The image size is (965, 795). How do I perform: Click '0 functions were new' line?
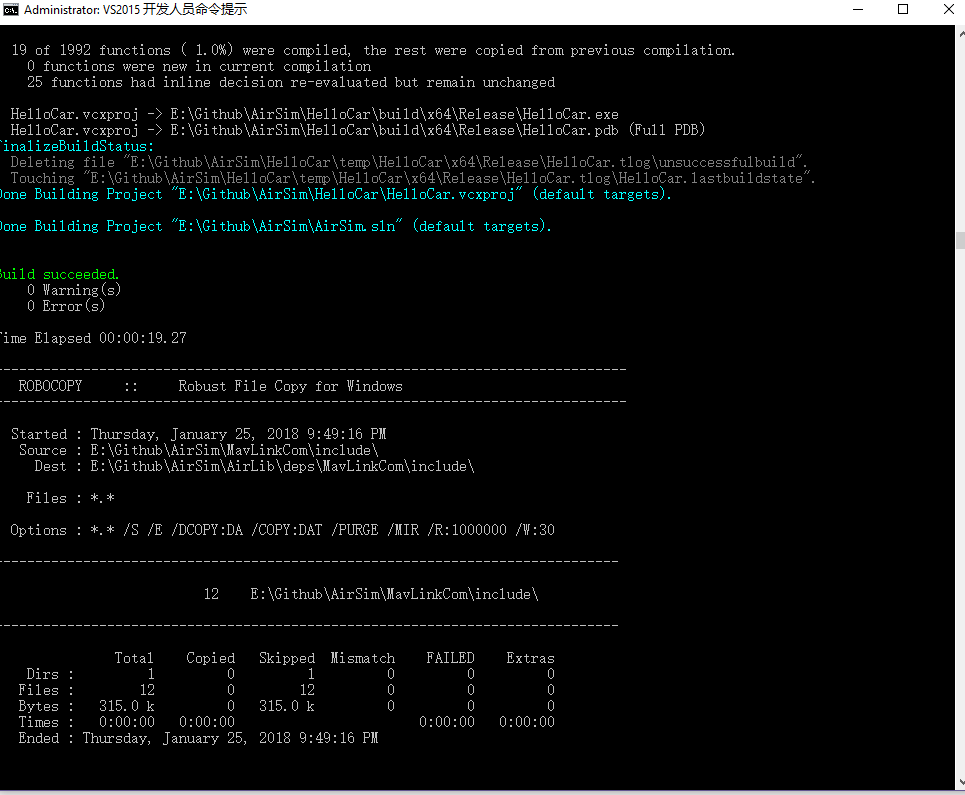(x=199, y=66)
